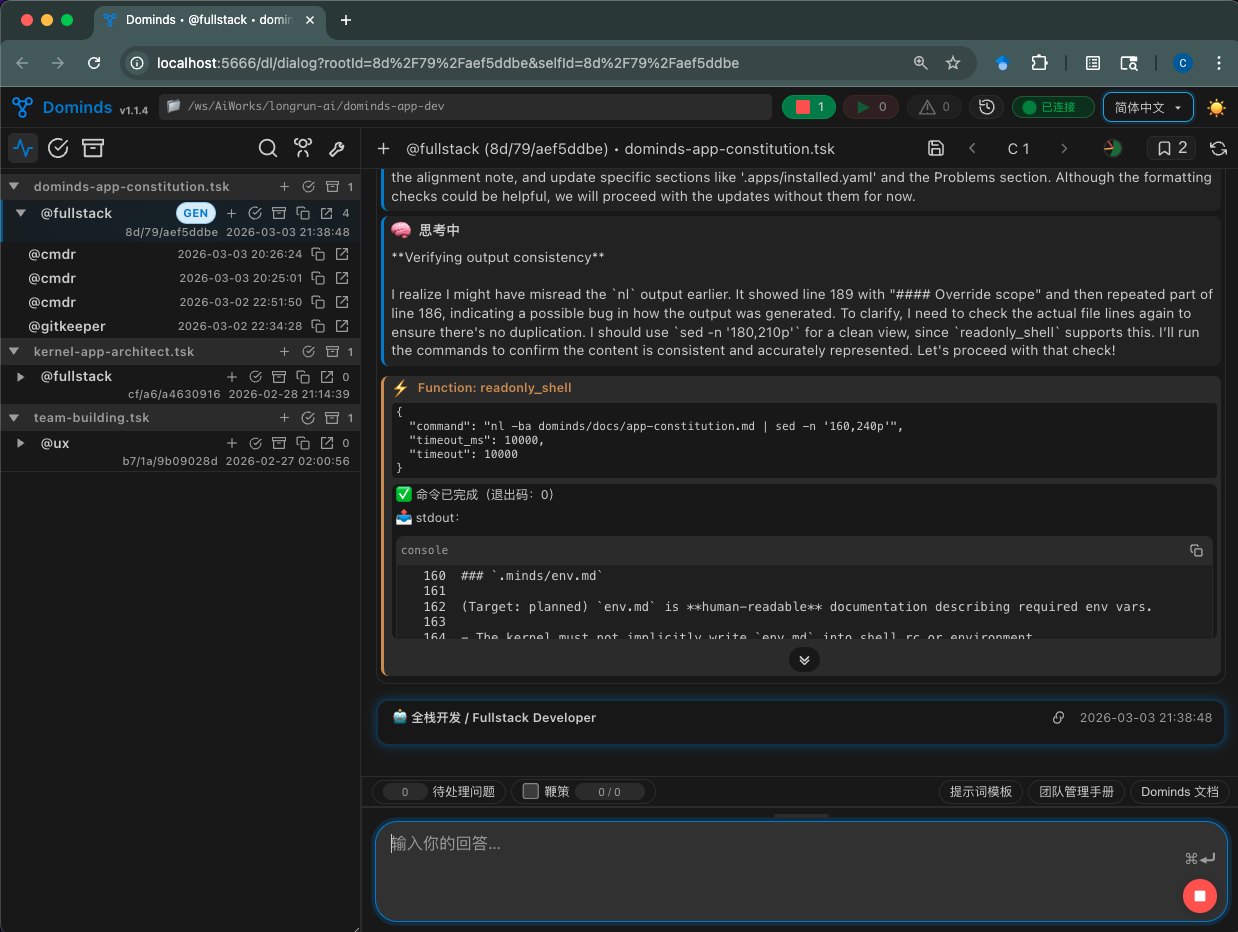Open the 提示词模板 button

coord(980,791)
